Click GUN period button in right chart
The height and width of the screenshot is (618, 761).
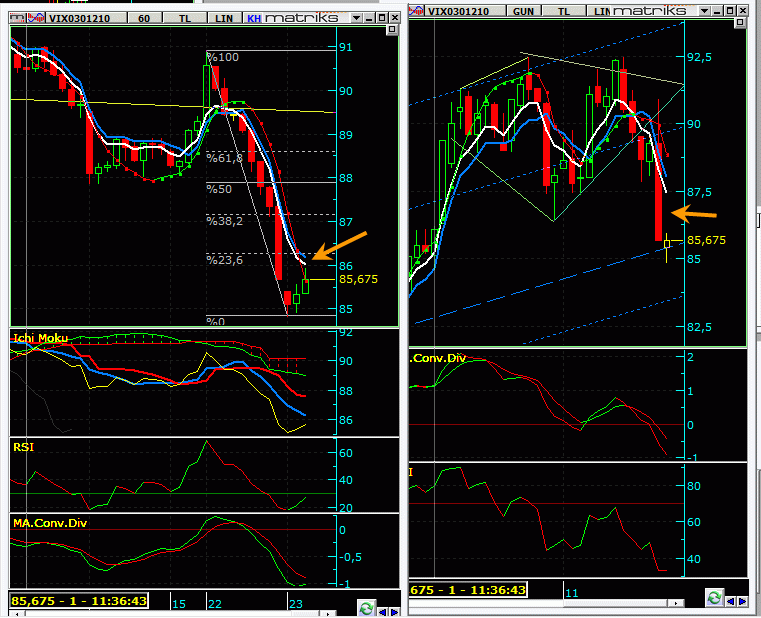[523, 10]
